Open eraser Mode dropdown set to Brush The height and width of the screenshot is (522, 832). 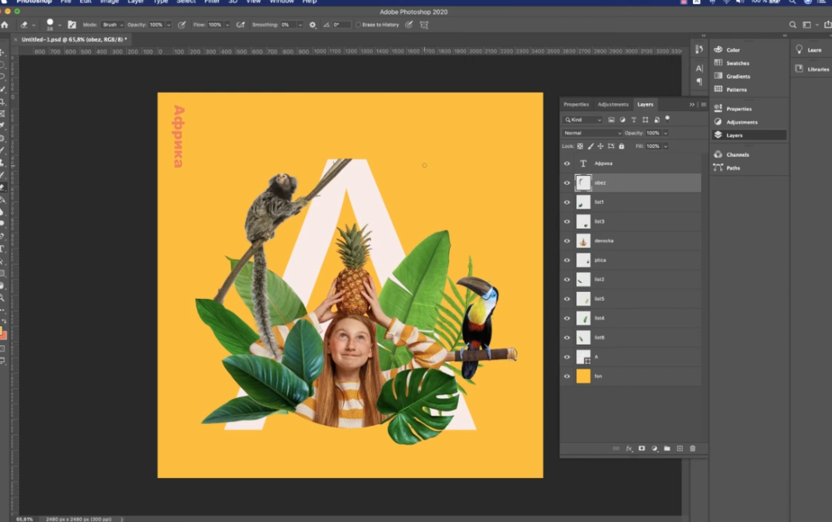[x=111, y=25]
